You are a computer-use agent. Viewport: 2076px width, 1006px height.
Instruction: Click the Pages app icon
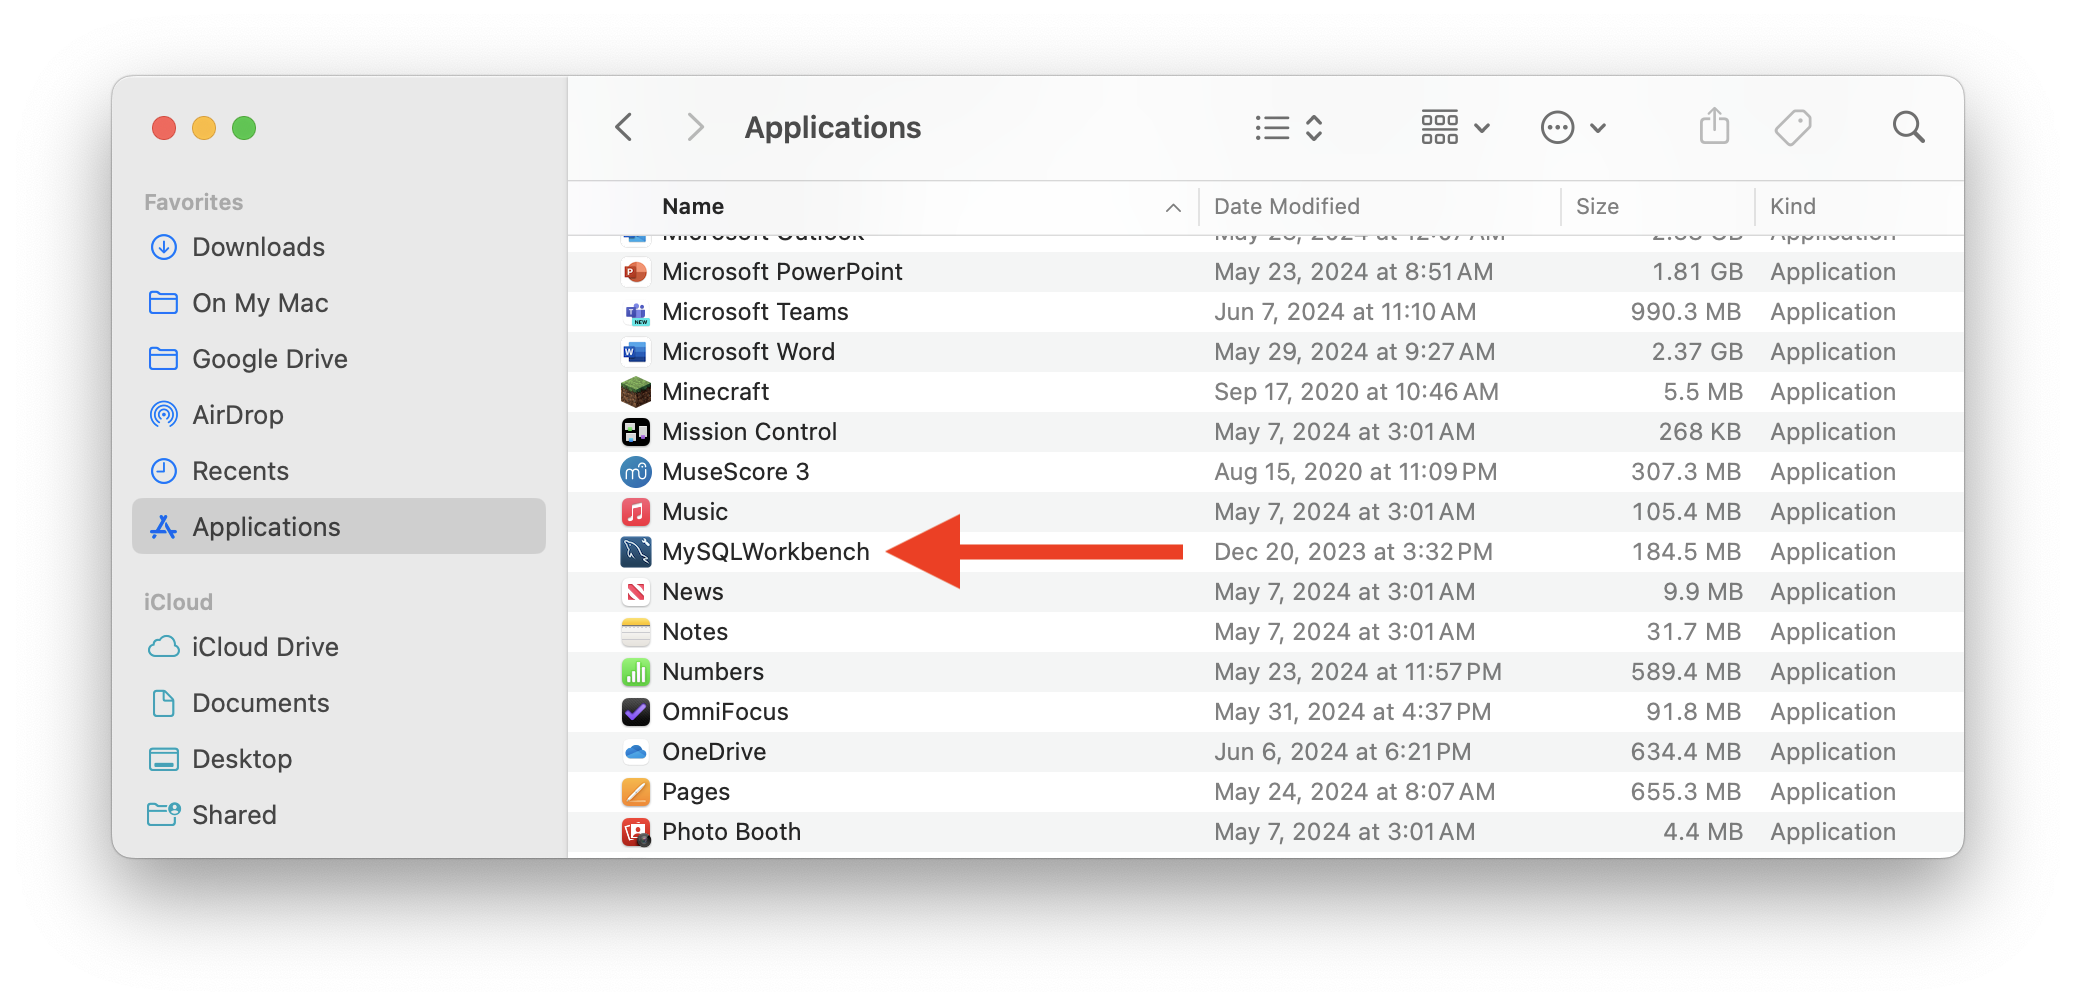pyautogui.click(x=635, y=792)
